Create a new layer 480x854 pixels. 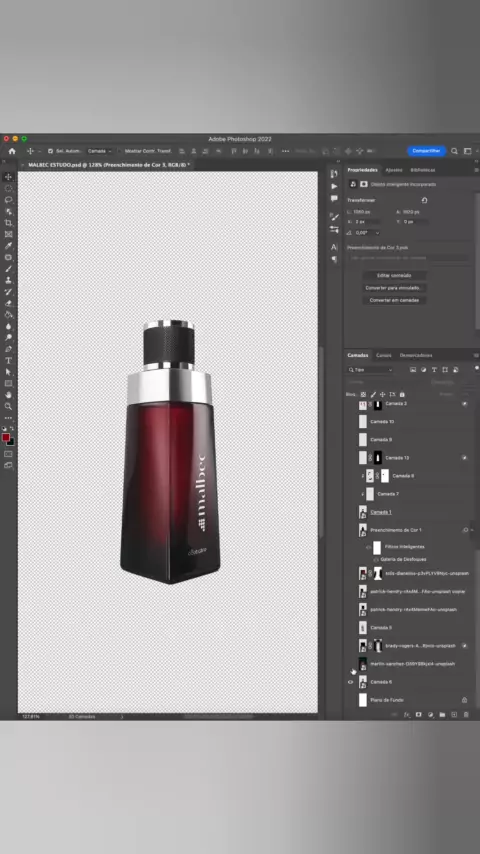[x=454, y=715]
